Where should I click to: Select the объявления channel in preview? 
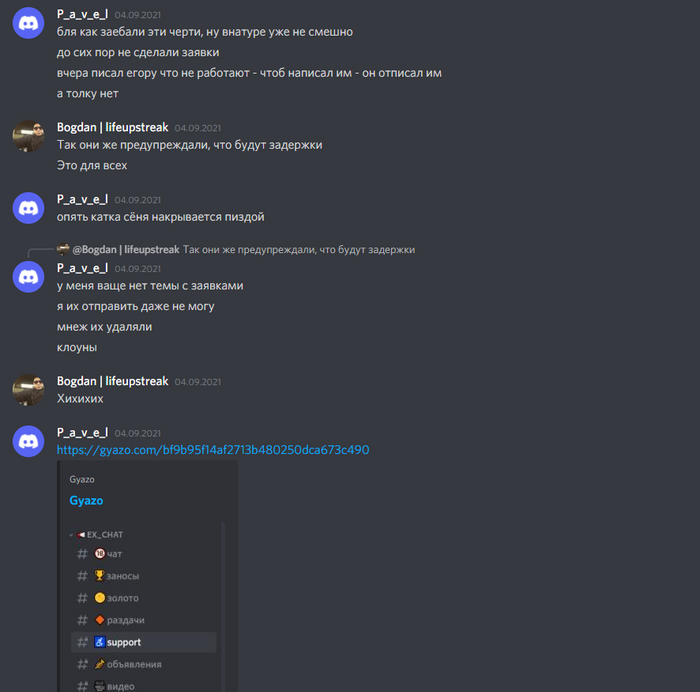tap(143, 664)
